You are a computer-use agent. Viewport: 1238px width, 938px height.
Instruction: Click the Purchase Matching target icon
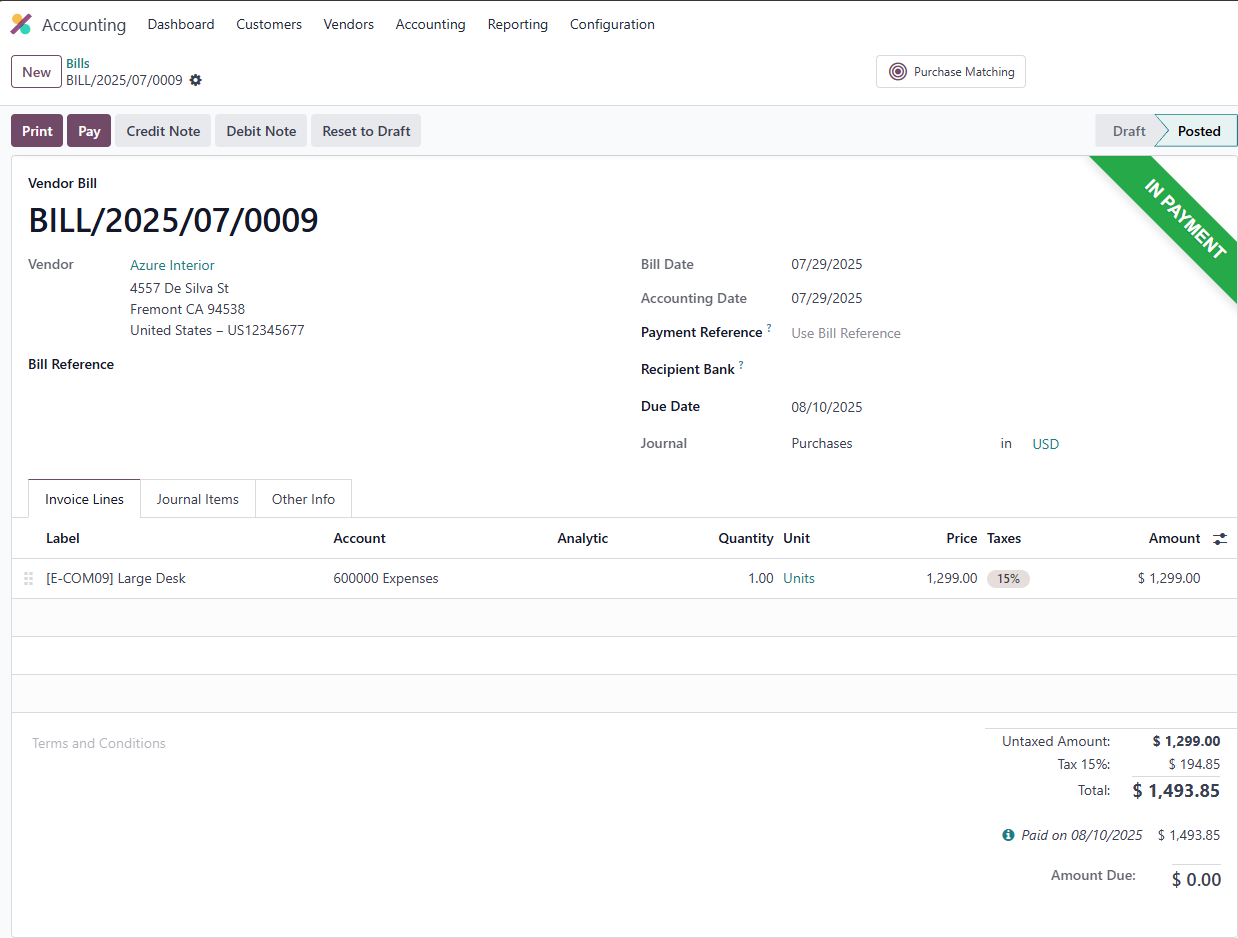pos(898,72)
